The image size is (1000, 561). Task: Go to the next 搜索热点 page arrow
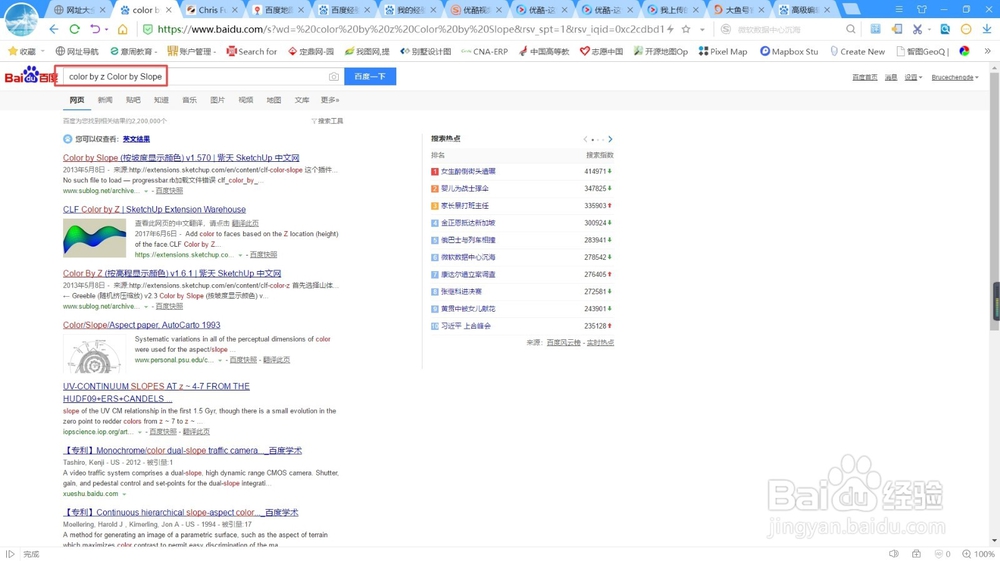[610, 139]
